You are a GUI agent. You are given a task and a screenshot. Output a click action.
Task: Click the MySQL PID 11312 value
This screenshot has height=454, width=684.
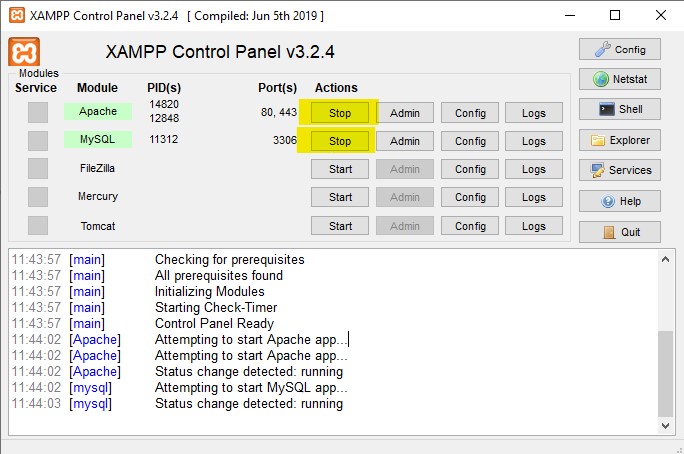pos(164,139)
